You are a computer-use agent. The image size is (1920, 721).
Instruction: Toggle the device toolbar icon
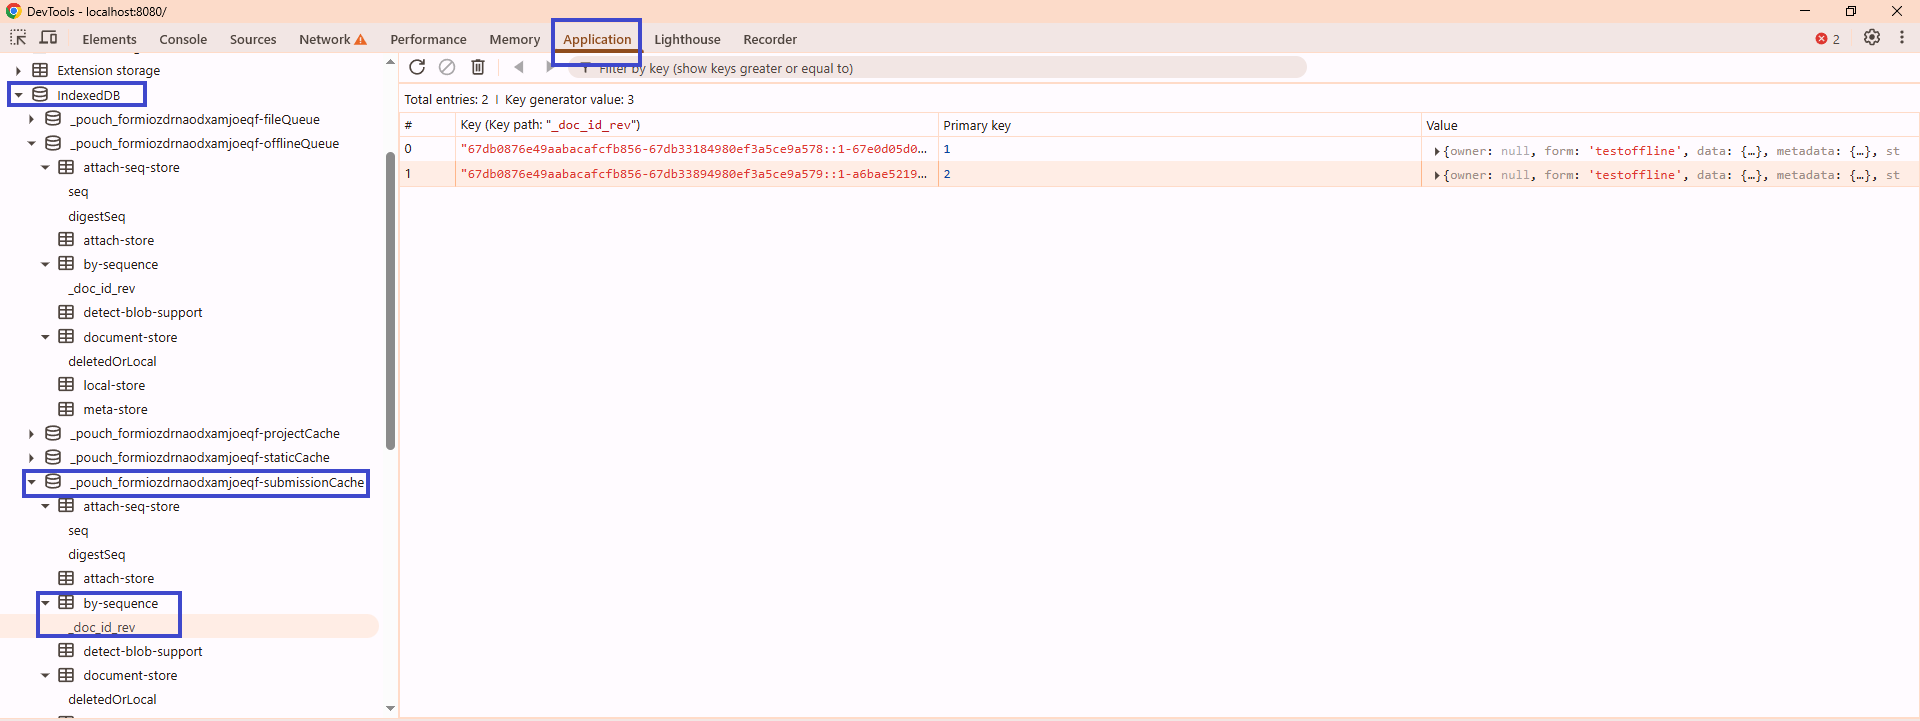[48, 38]
